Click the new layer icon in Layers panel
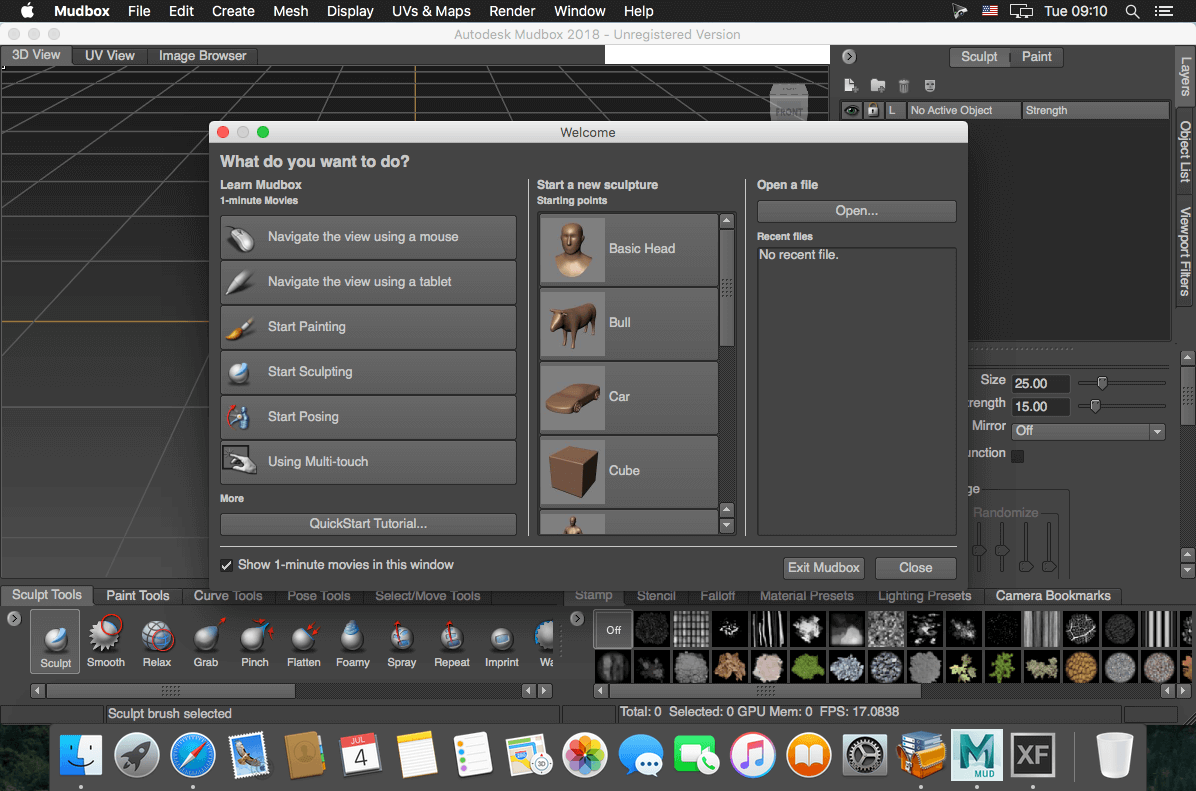This screenshot has height=791, width=1196. (x=851, y=85)
